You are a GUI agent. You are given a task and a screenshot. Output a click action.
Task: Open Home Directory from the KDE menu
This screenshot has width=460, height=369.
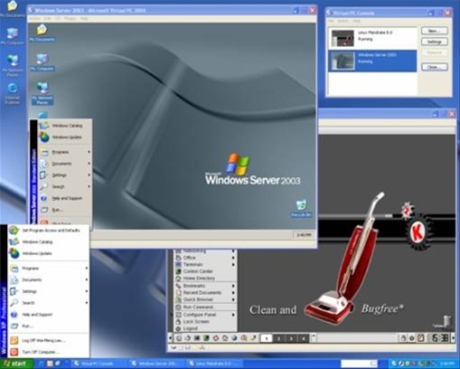coord(205,278)
